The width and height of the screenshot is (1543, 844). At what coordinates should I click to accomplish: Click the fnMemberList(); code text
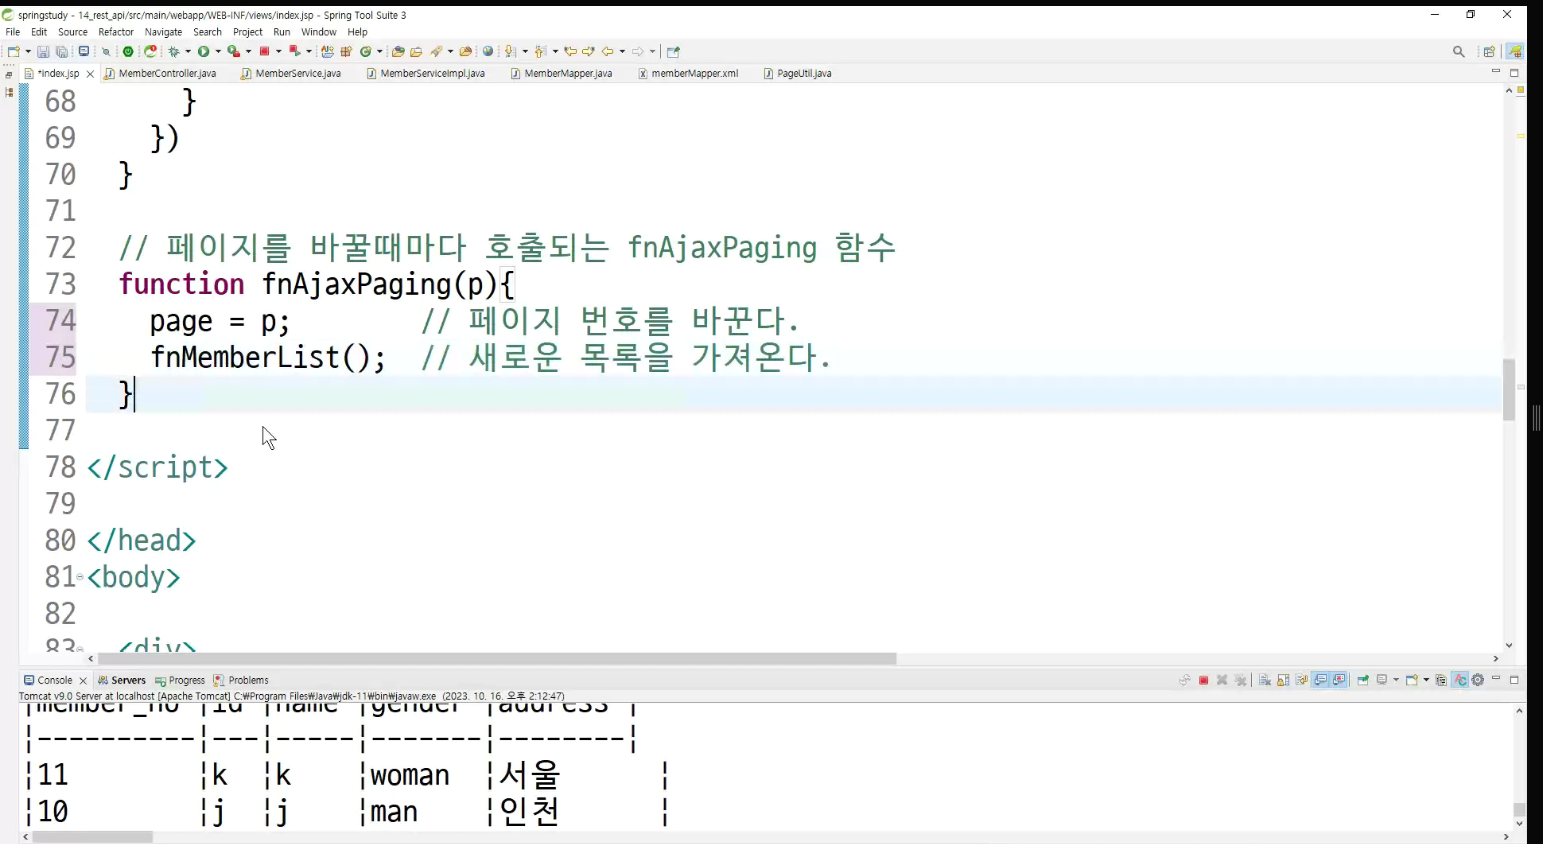pos(268,357)
